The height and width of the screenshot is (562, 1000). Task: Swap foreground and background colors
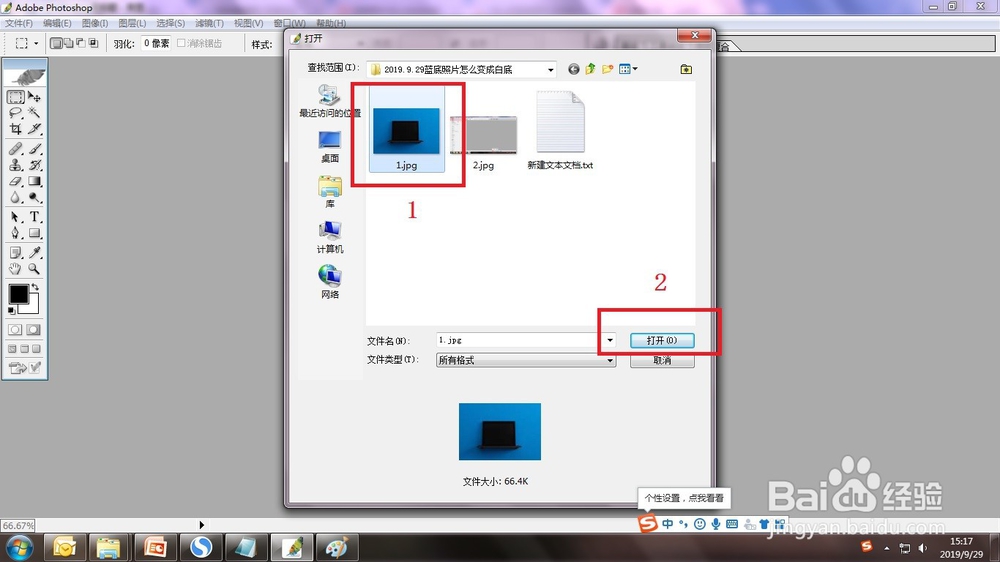pos(36,287)
